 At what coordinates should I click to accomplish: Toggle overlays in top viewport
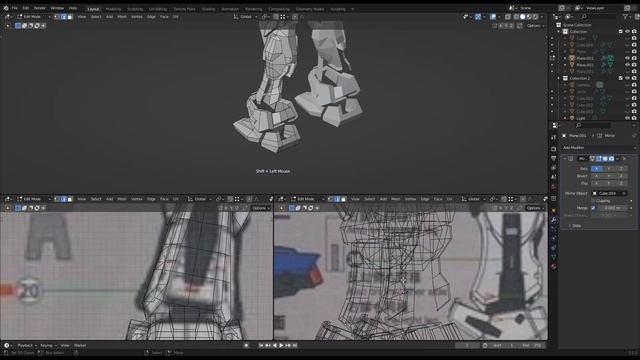pos(493,17)
